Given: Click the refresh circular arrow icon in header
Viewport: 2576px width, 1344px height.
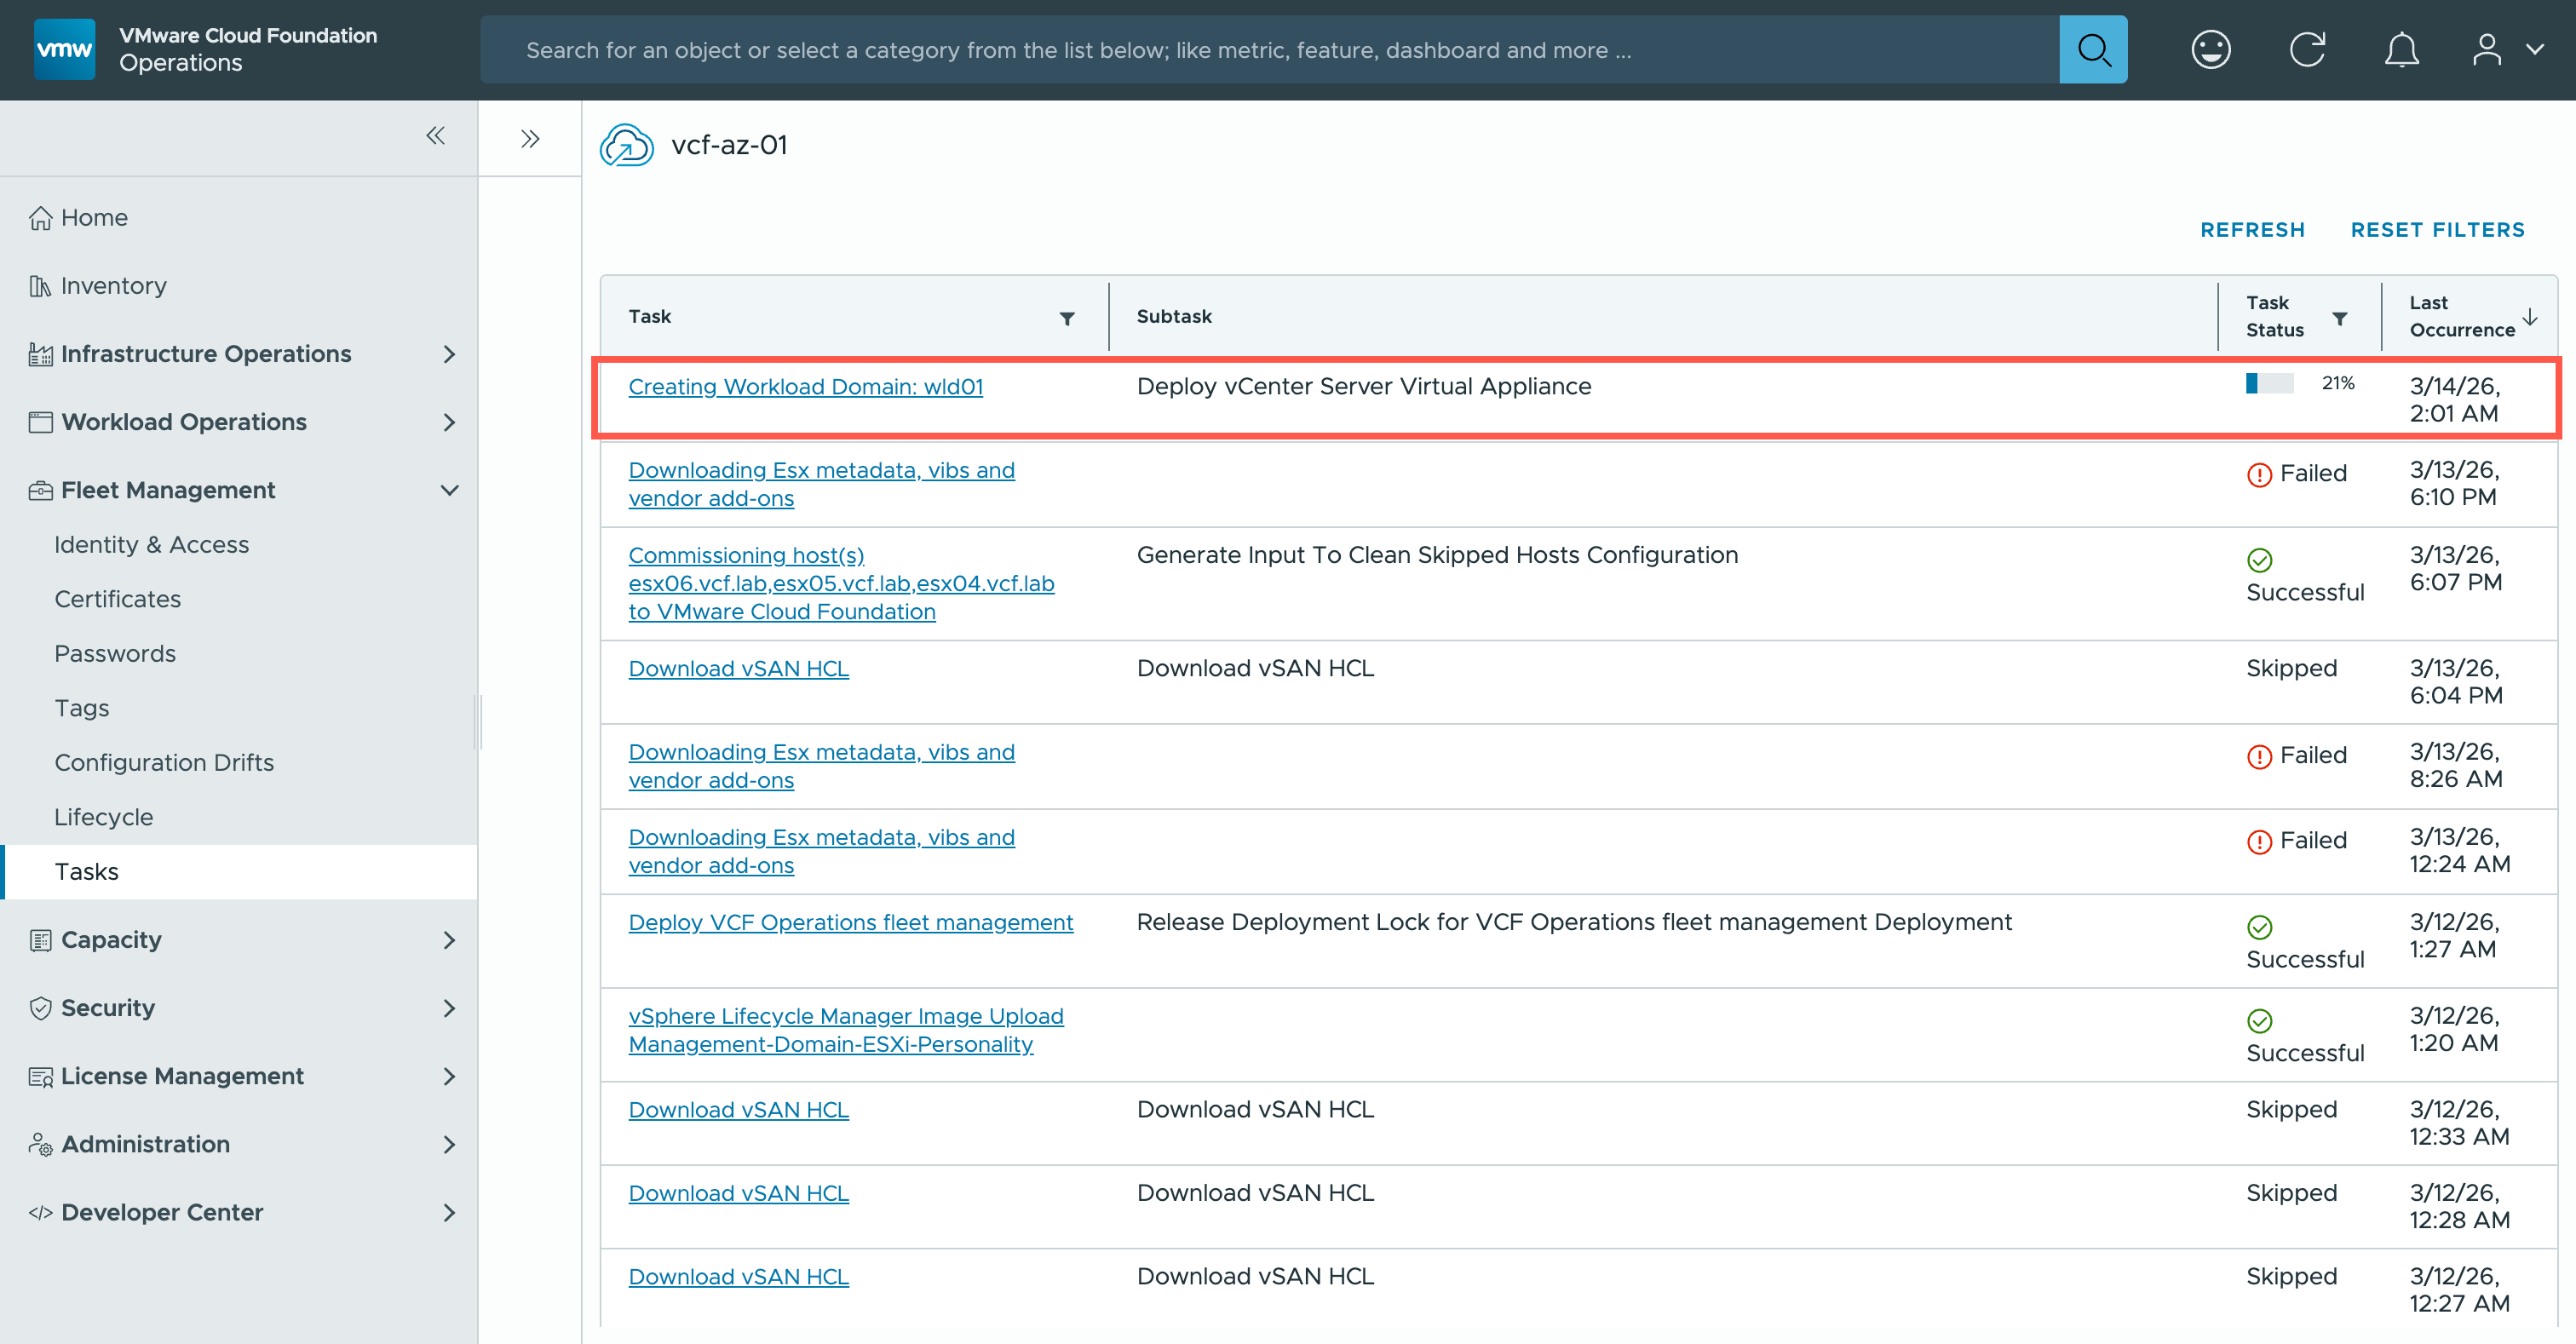Looking at the screenshot, I should pyautogui.click(x=2307, y=50).
